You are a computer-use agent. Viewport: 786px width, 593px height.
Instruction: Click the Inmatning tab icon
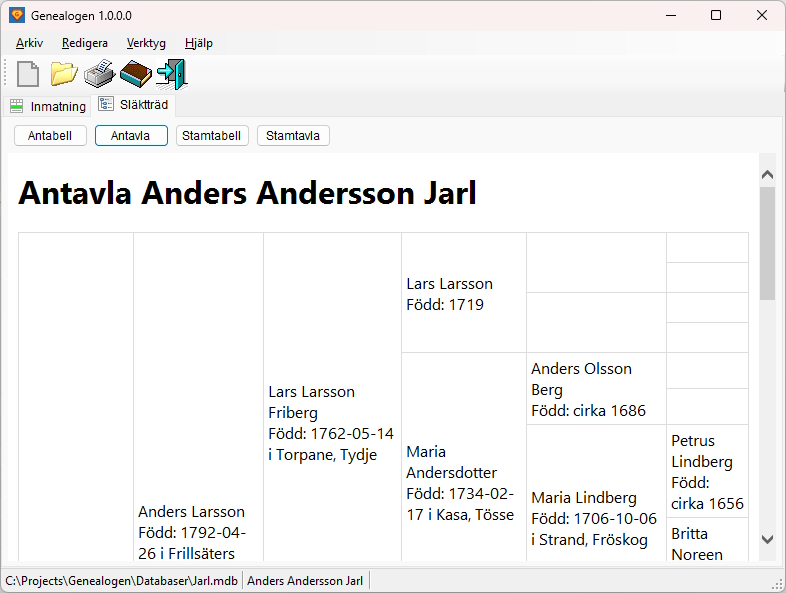17,106
